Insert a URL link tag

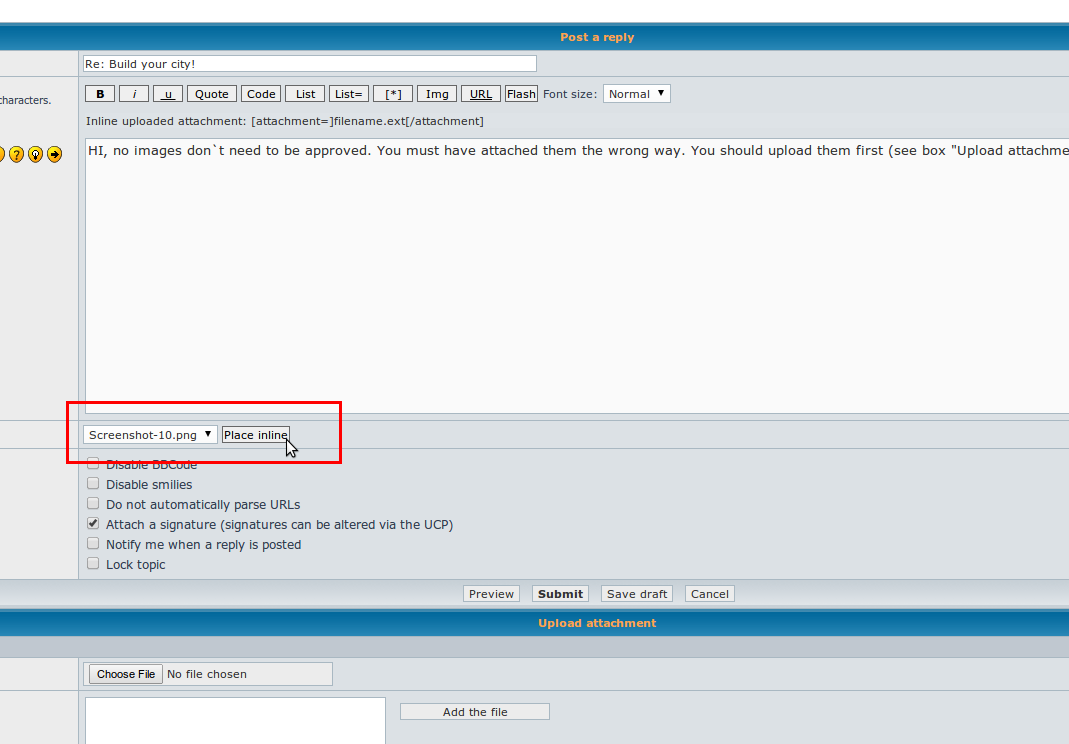coord(481,94)
